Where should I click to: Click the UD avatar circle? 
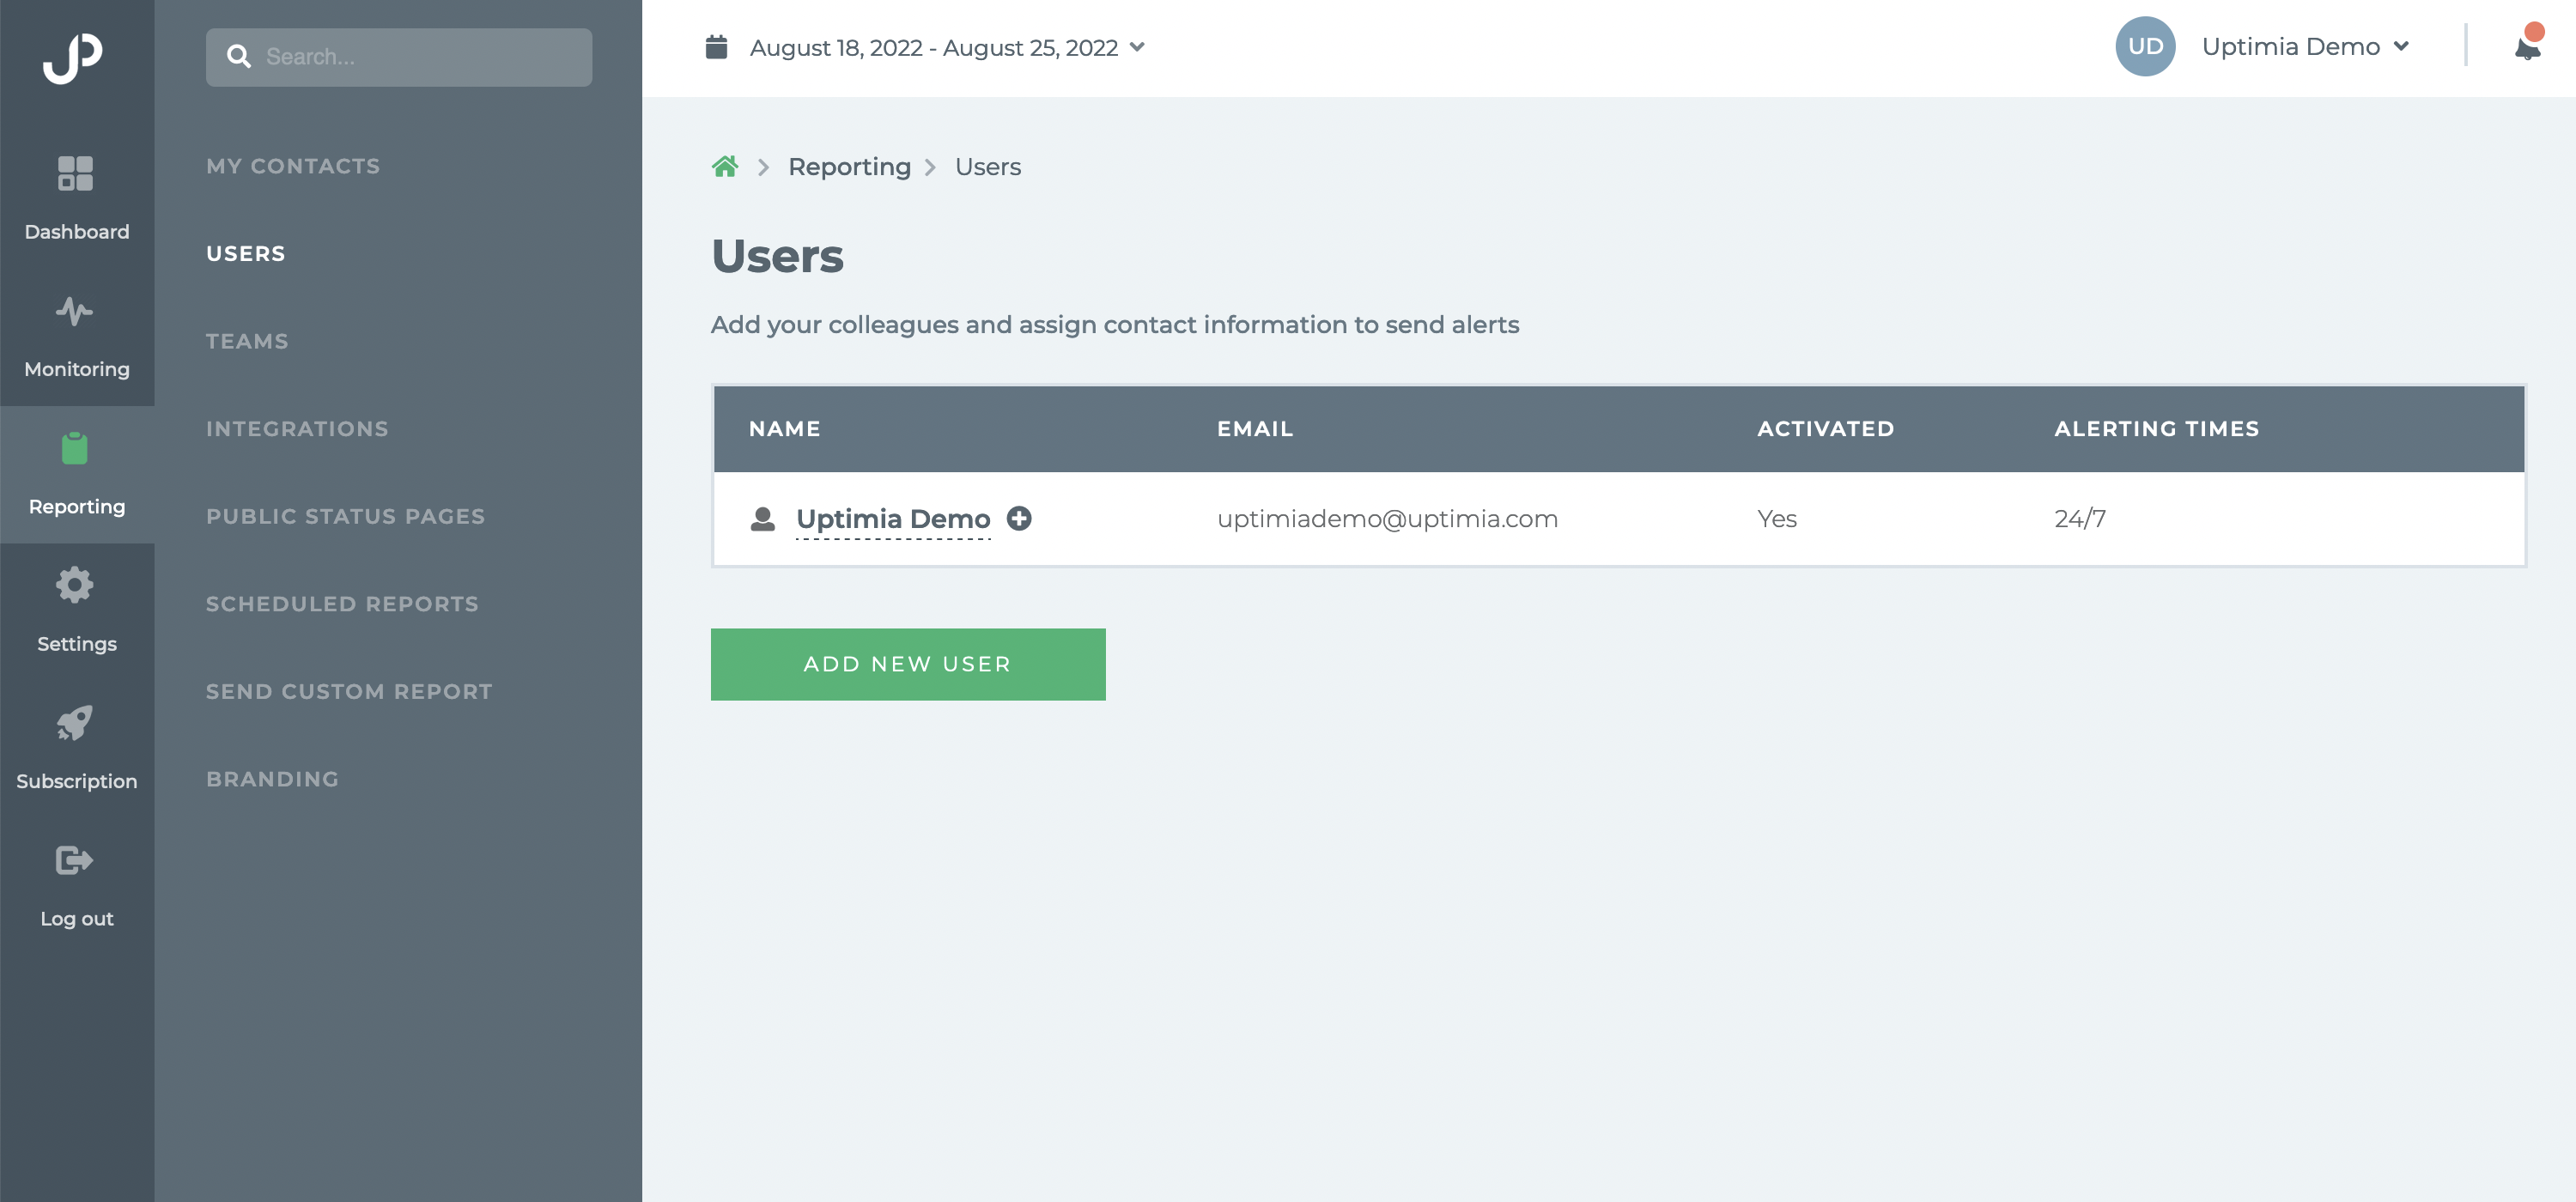pyautogui.click(x=2145, y=47)
